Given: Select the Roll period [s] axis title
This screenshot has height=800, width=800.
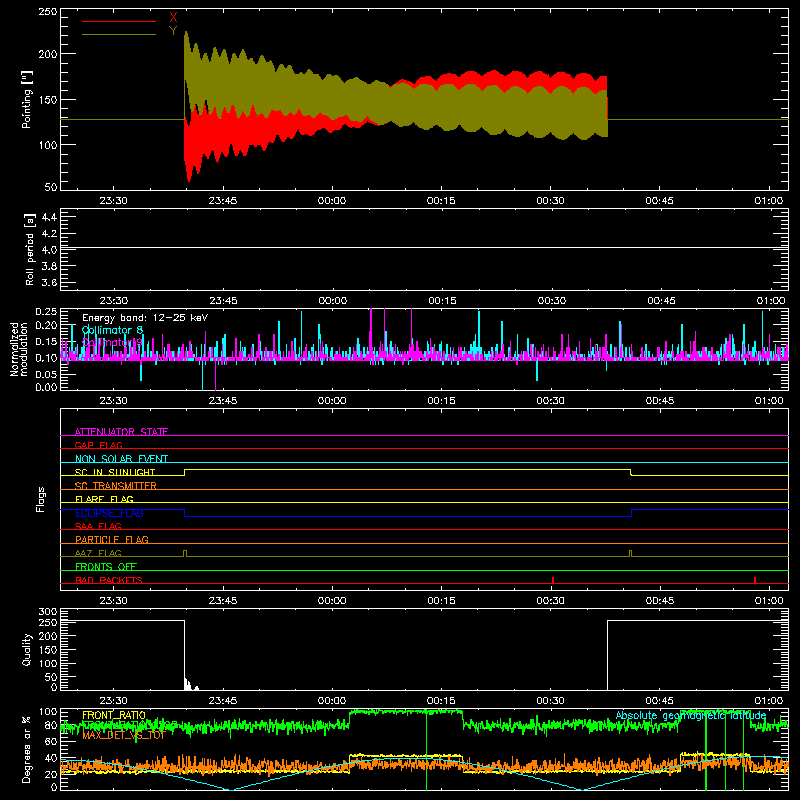Looking at the screenshot, I should (29, 249).
